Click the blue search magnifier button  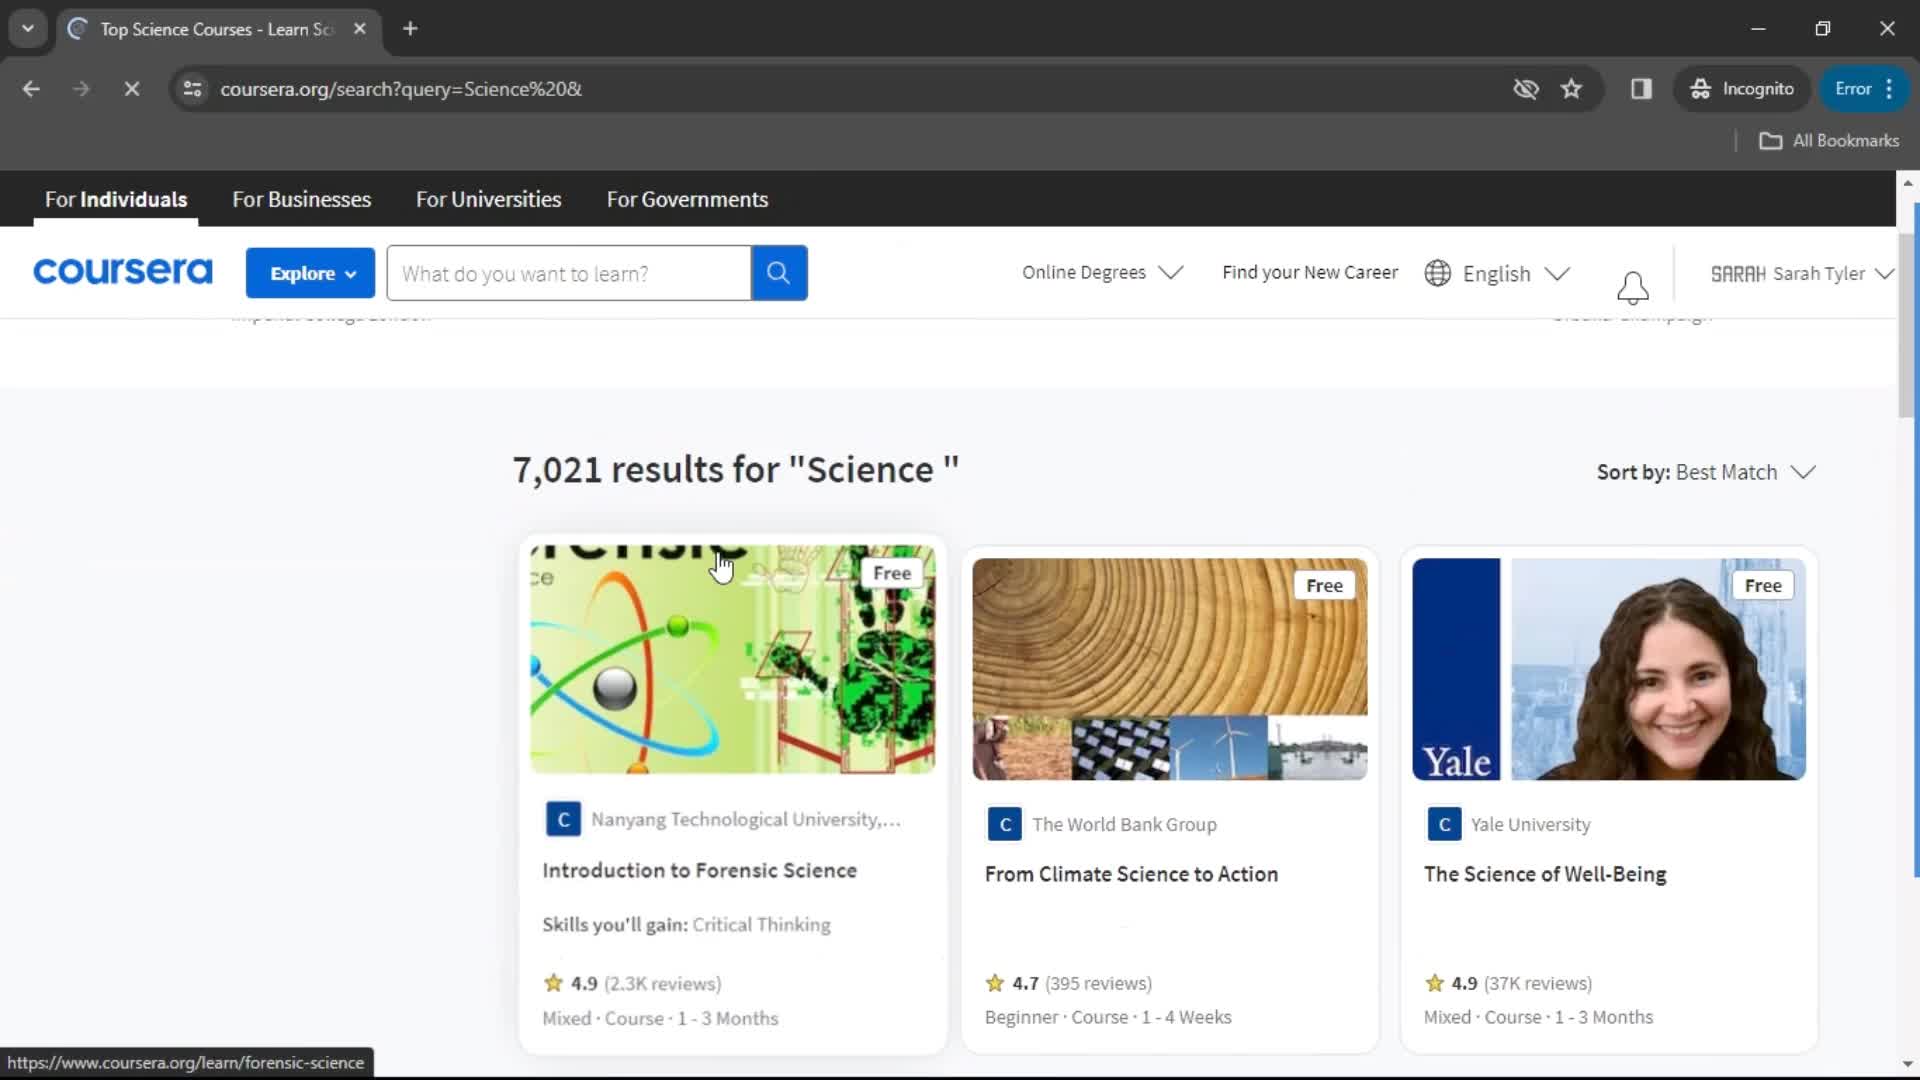click(779, 273)
